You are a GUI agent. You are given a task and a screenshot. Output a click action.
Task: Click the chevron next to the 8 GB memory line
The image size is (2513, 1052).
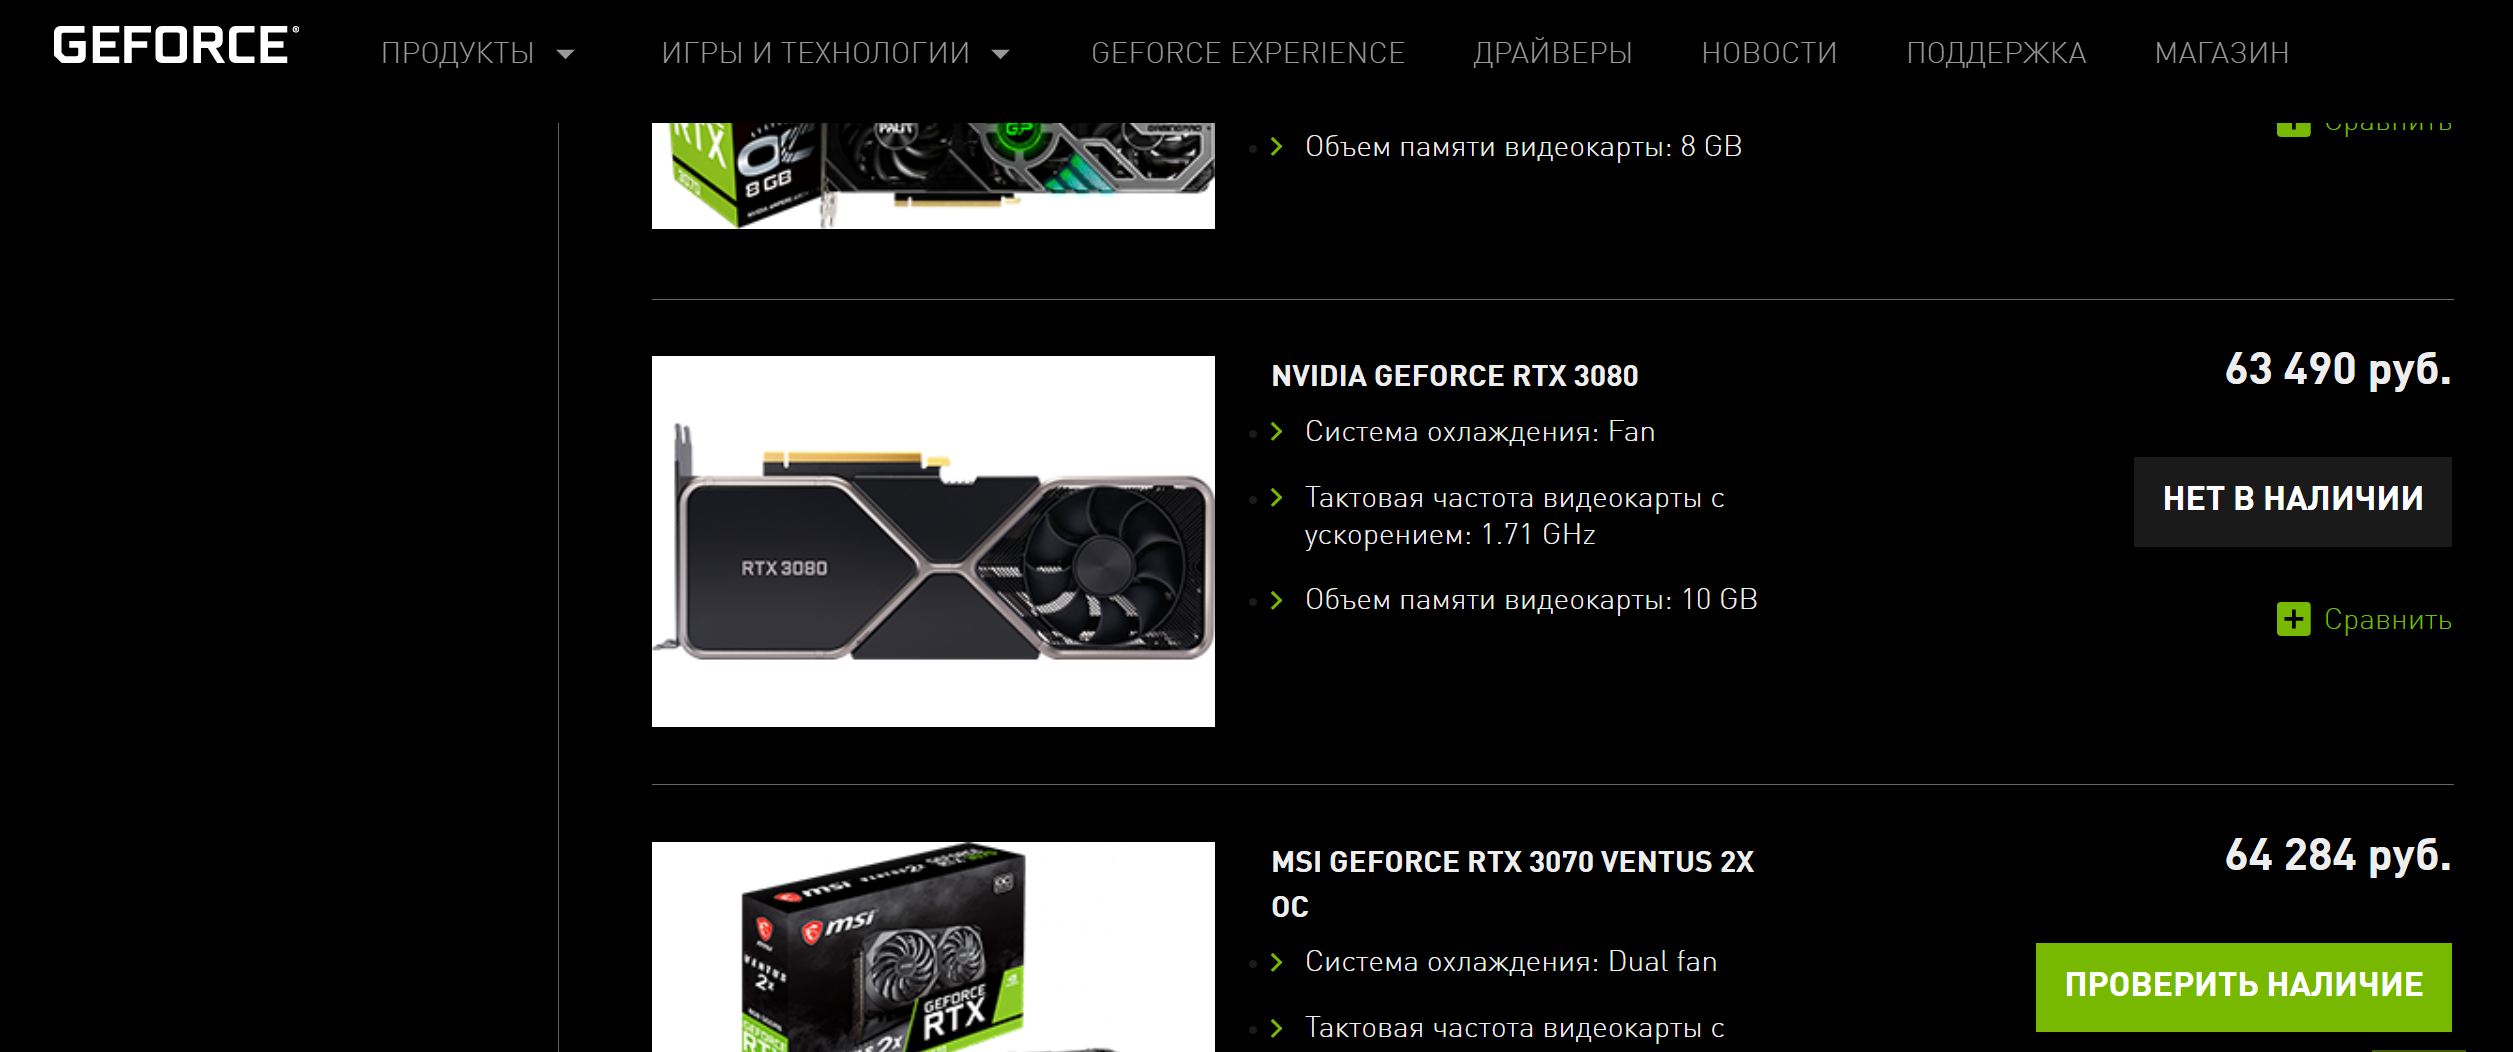[1276, 147]
